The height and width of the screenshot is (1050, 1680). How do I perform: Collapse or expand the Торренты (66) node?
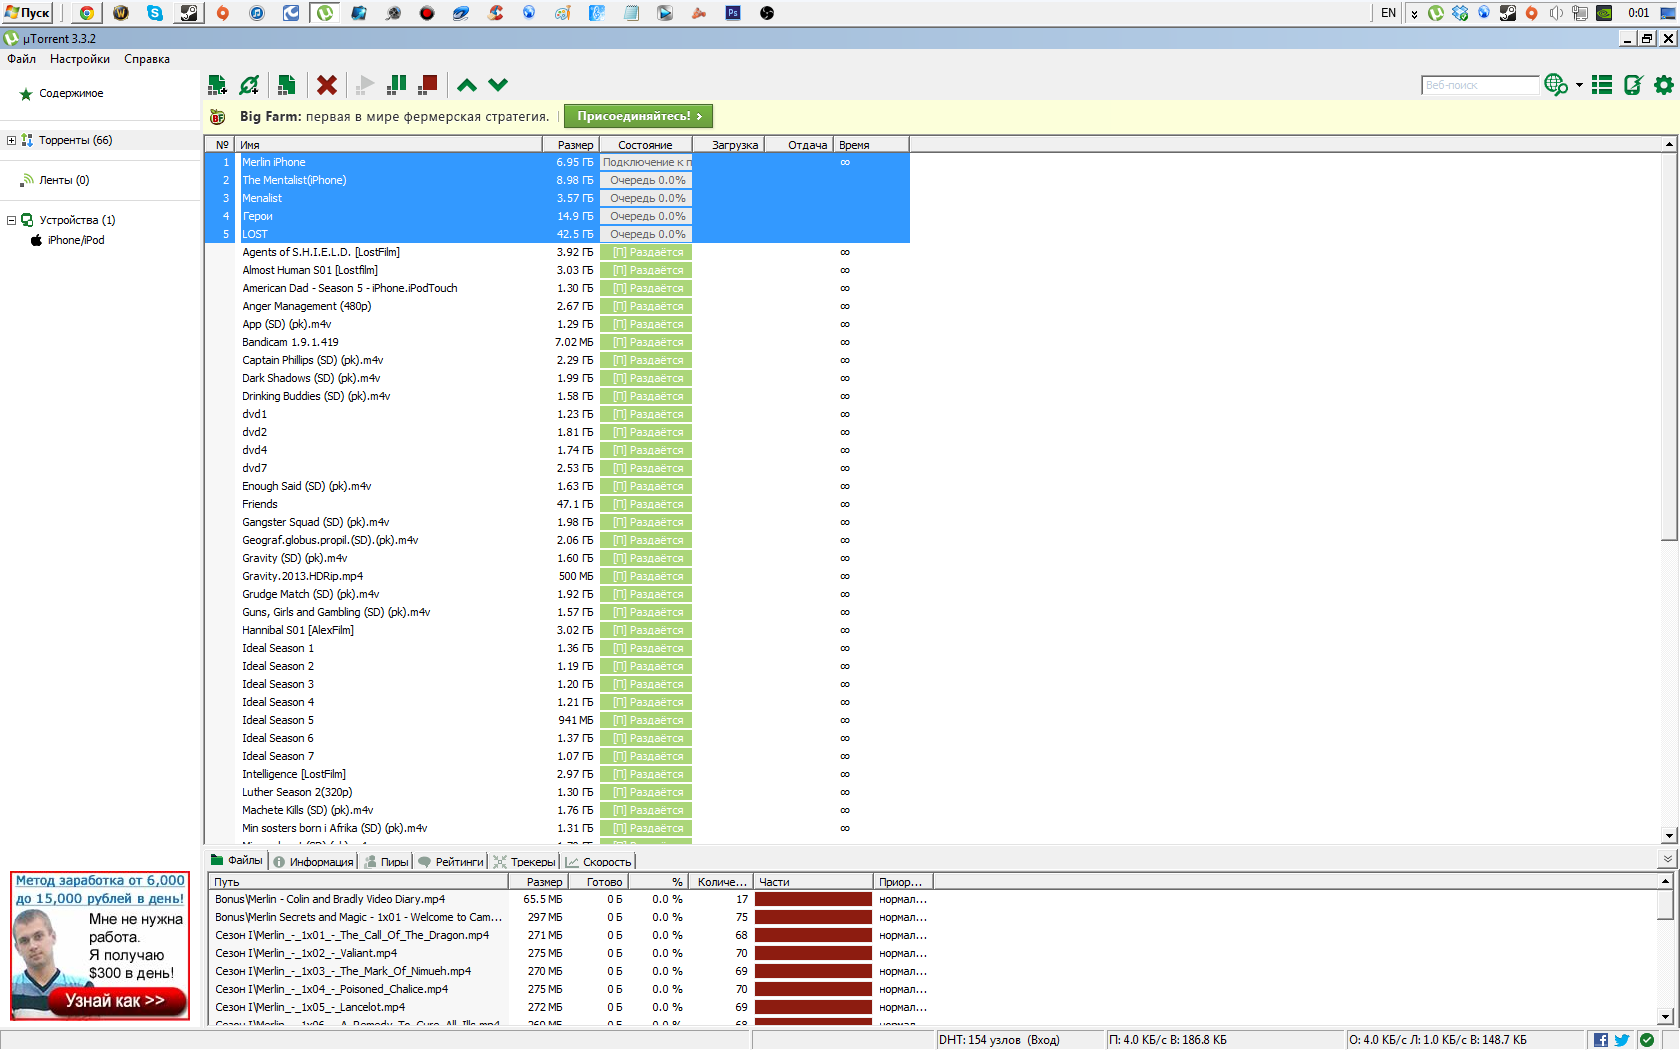(x=11, y=140)
